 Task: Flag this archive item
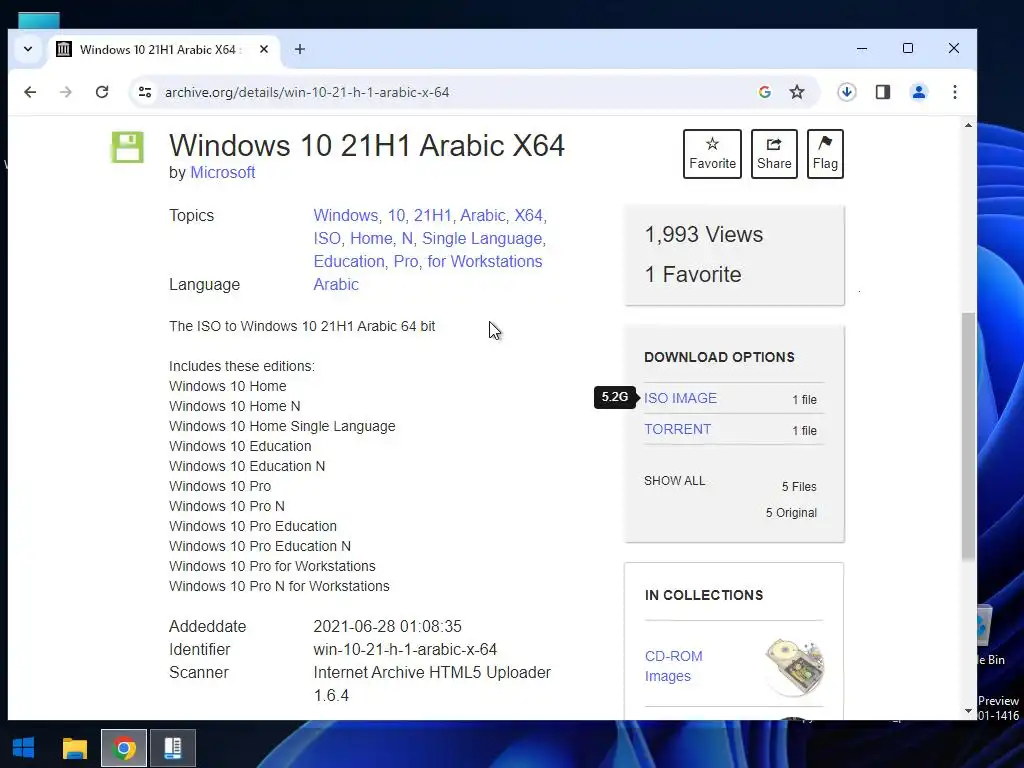pos(825,154)
